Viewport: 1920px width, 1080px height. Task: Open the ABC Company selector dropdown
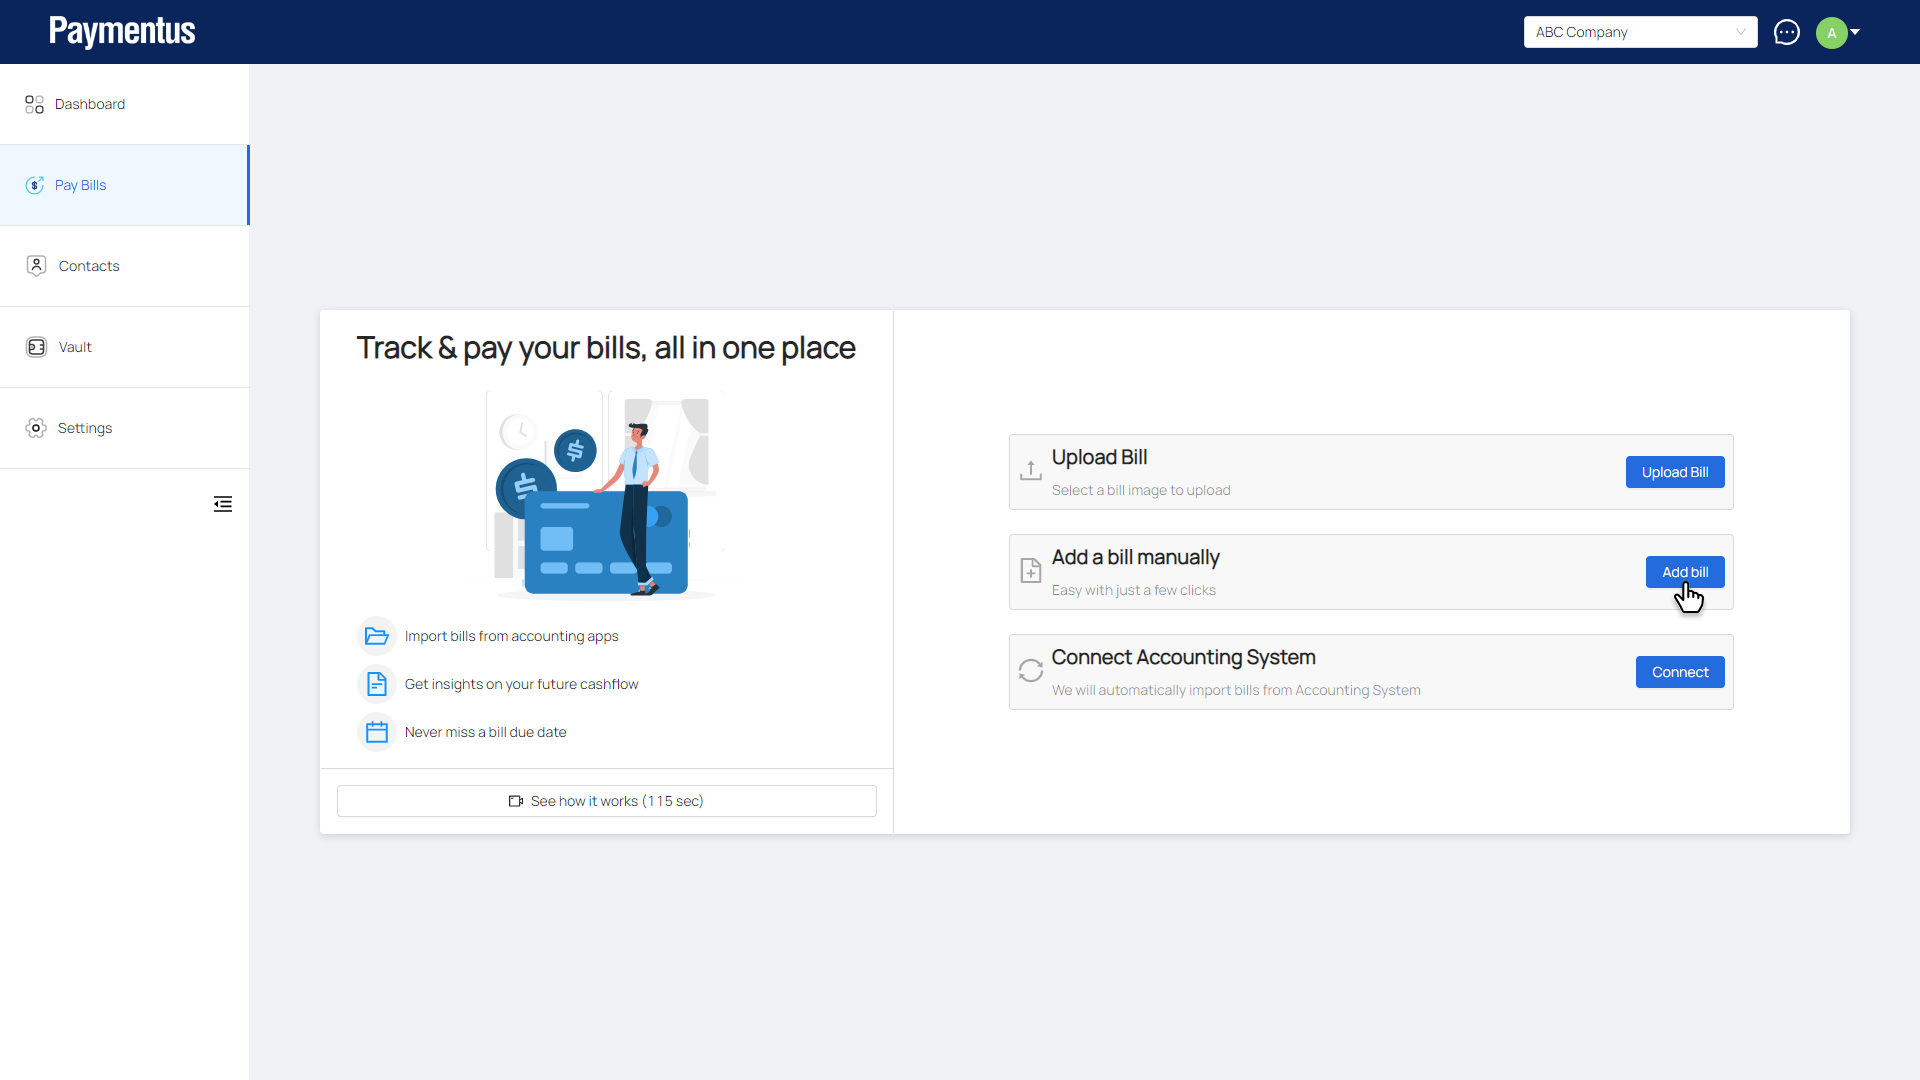[x=1640, y=32]
